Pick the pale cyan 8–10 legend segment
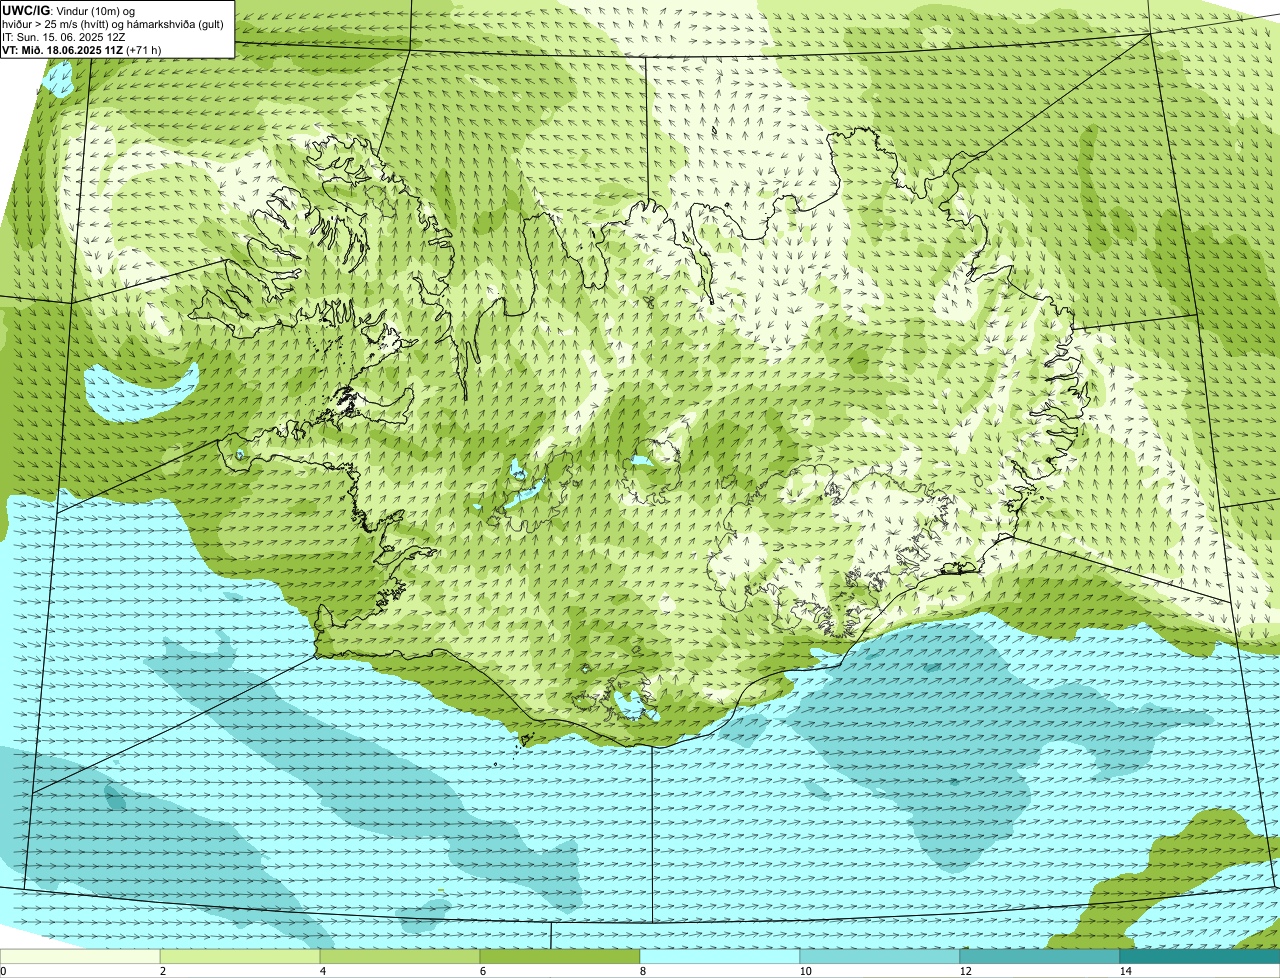The width and height of the screenshot is (1280, 978). (720, 956)
